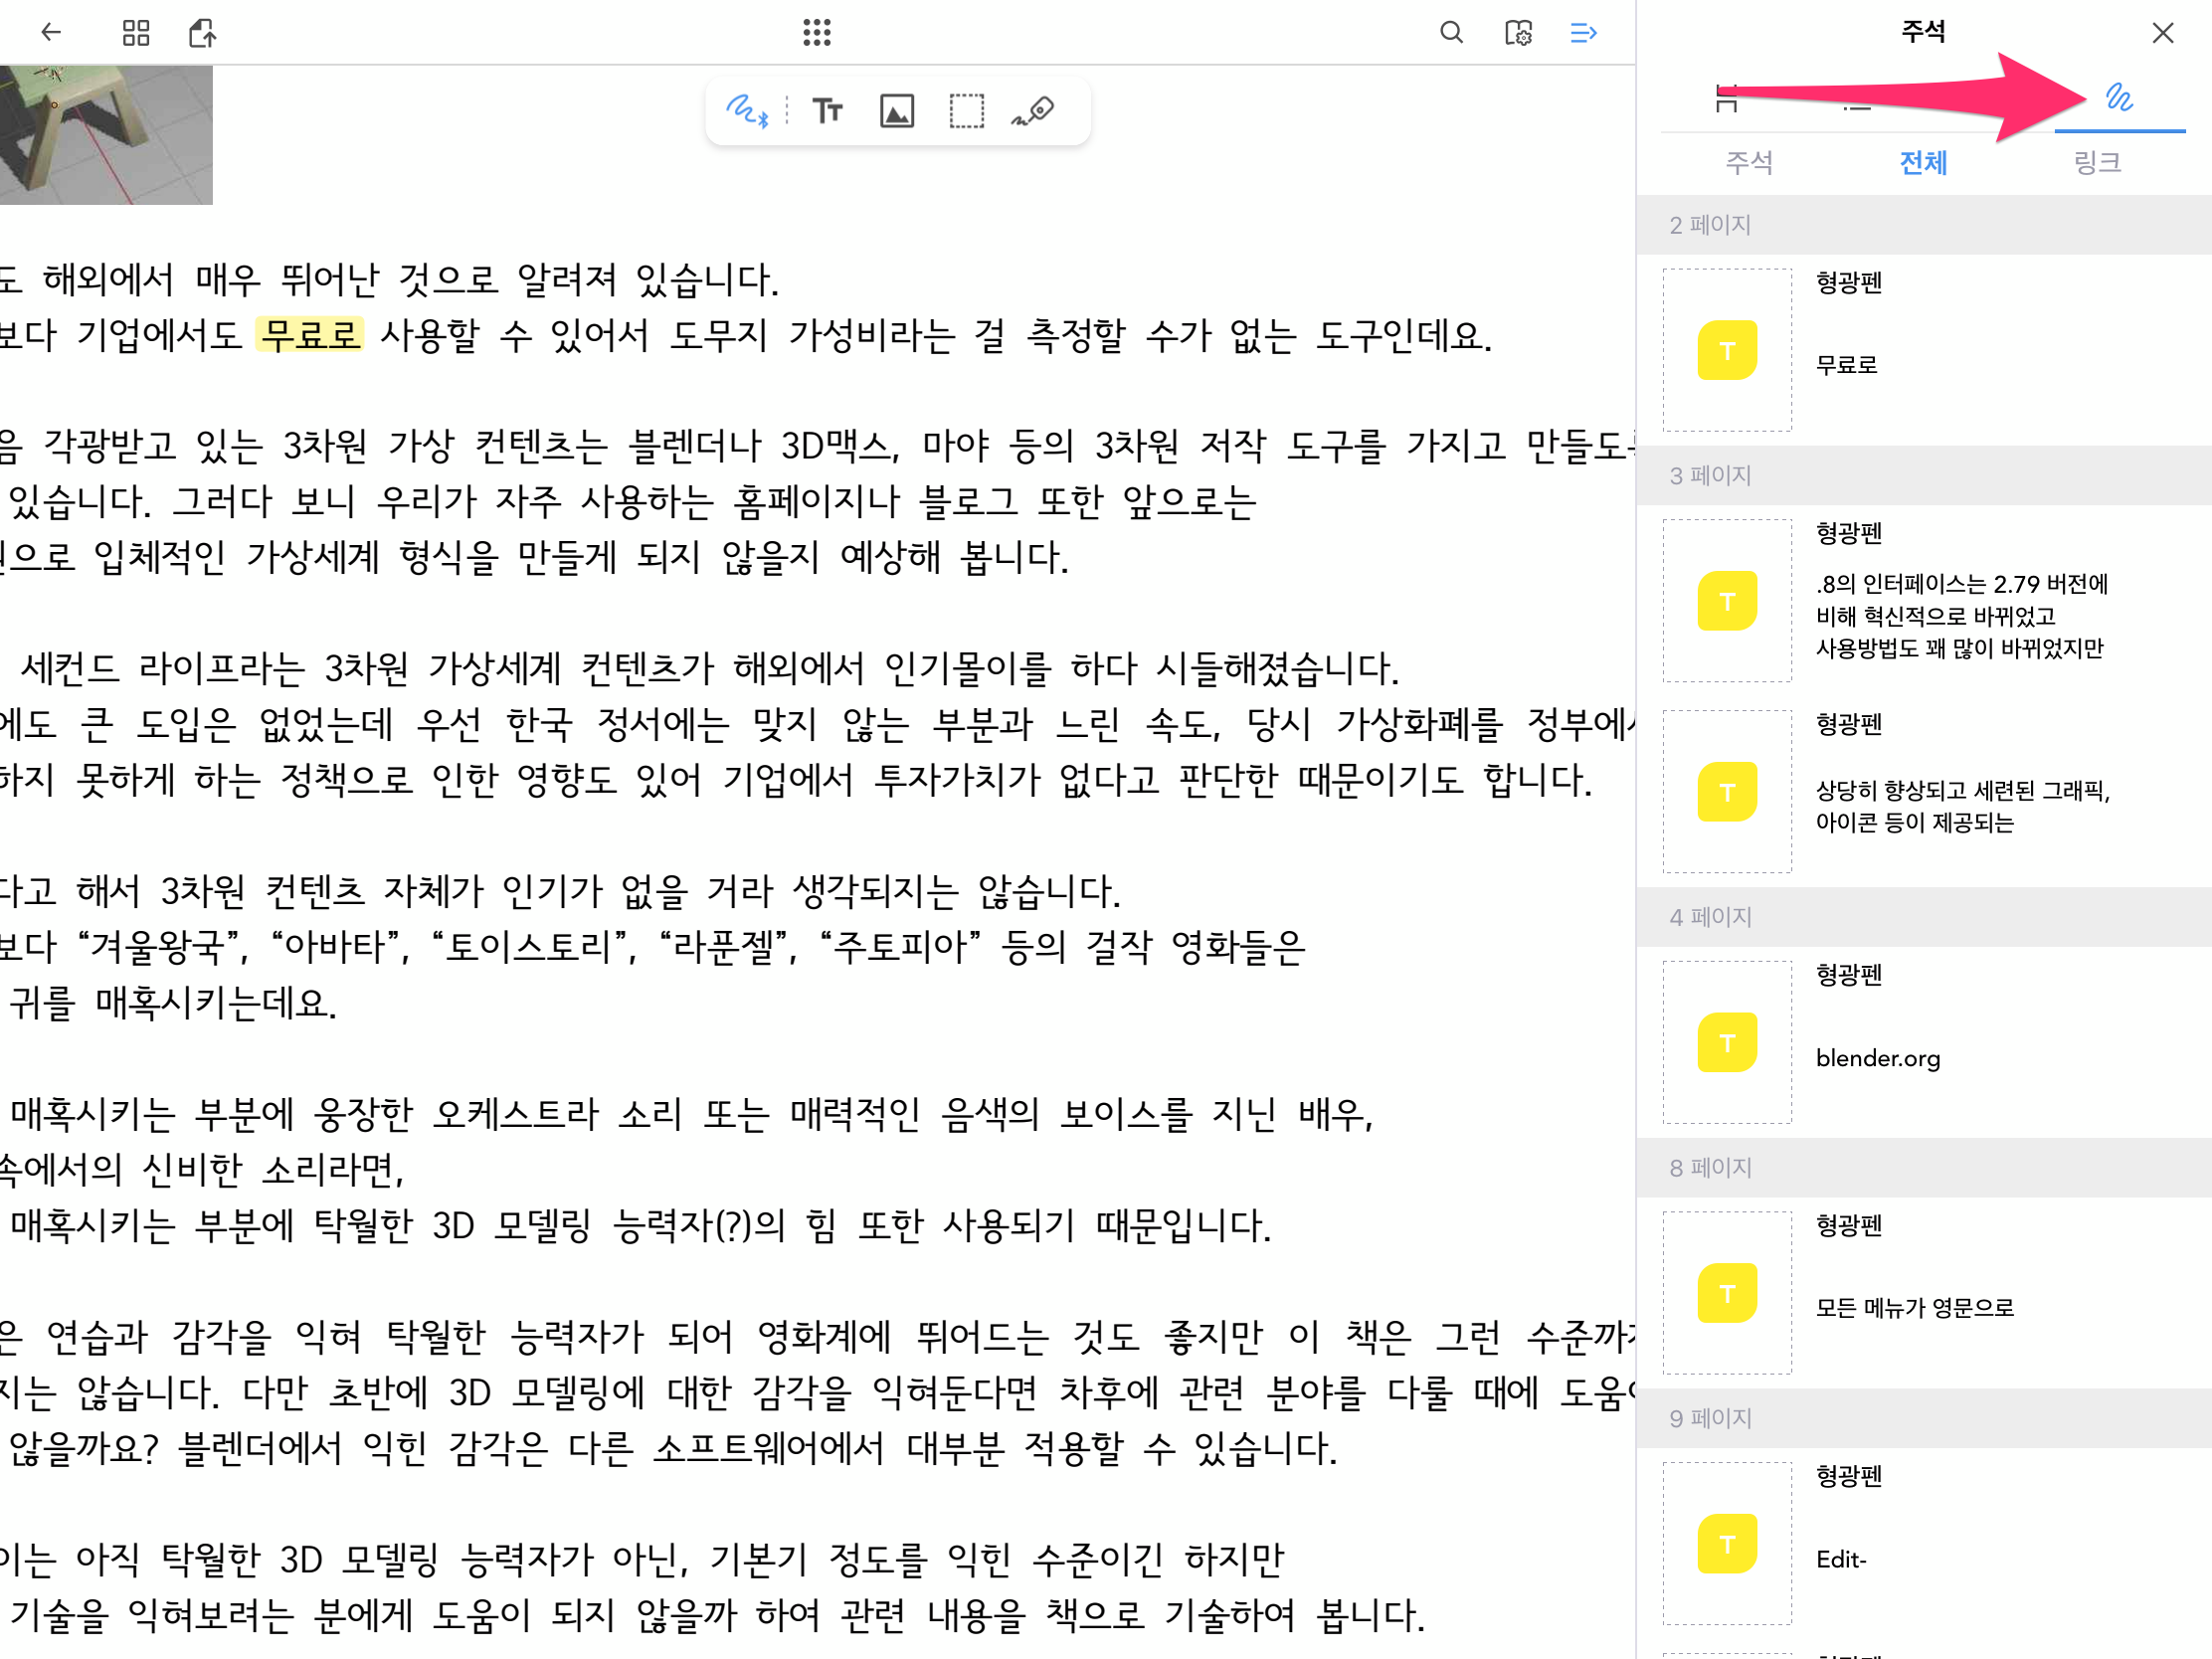This screenshot has width=2212, height=1659.
Task: Select the 무료로 highlight thumbnail on page 2
Action: point(1727,350)
